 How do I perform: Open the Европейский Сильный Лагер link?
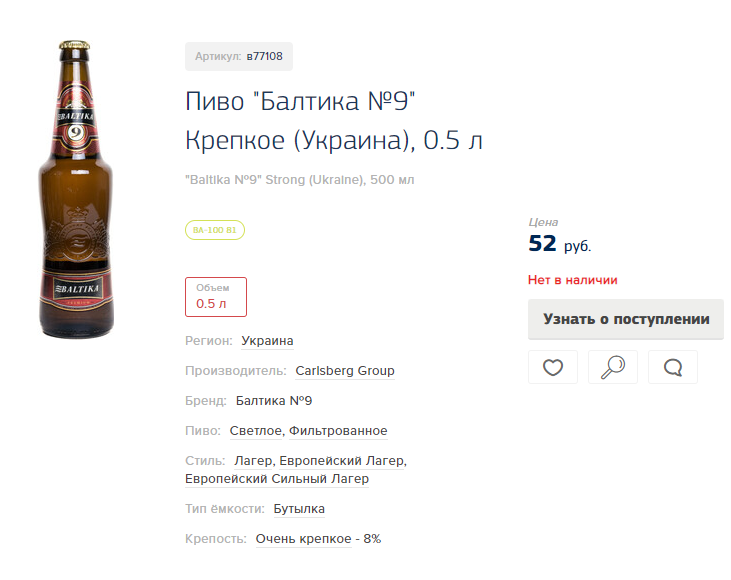277,479
